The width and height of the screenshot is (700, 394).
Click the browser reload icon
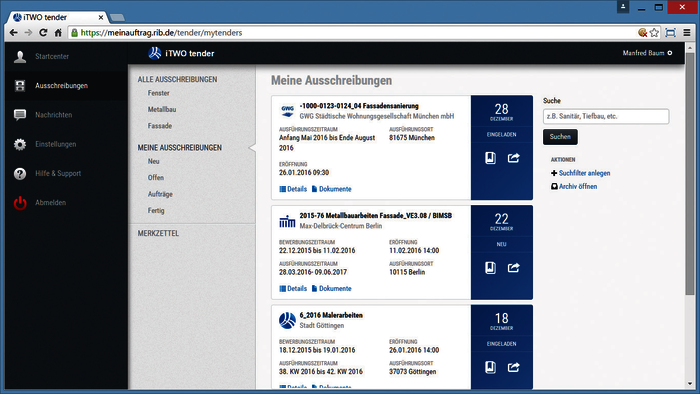(43, 33)
